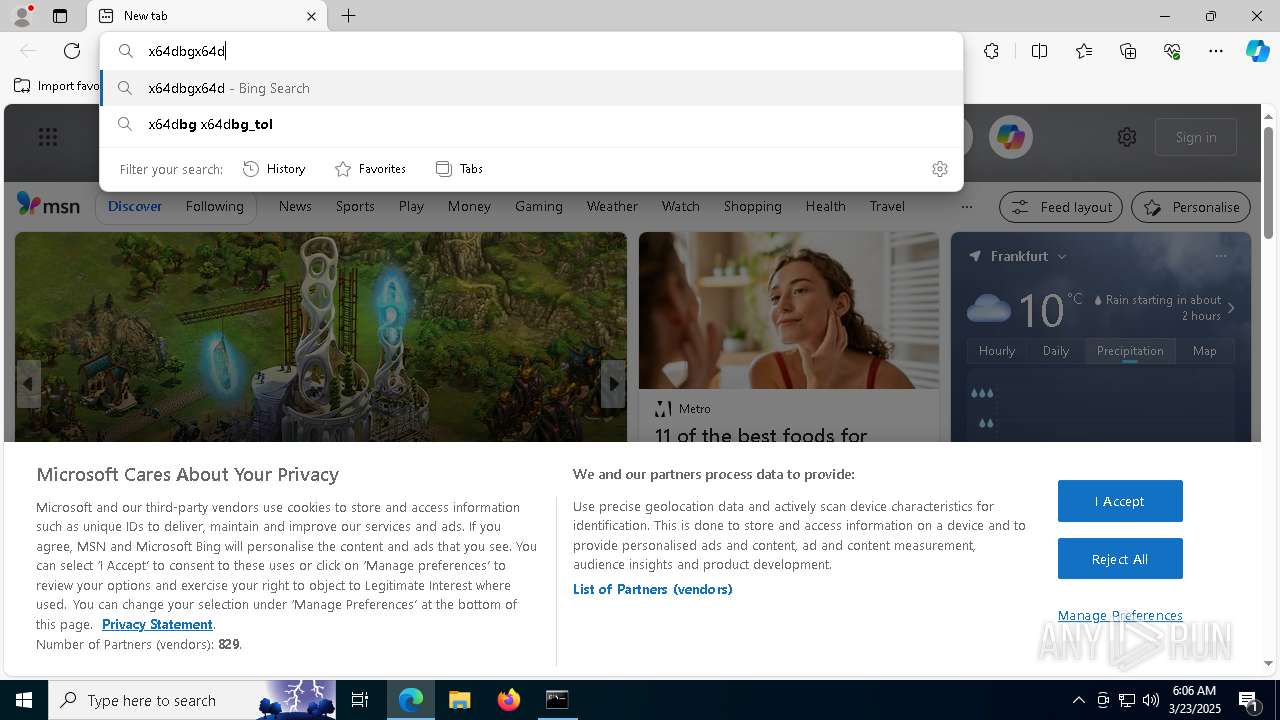This screenshot has width=1280, height=720.
Task: Open the MSN apps grid icon
Action: tap(48, 137)
